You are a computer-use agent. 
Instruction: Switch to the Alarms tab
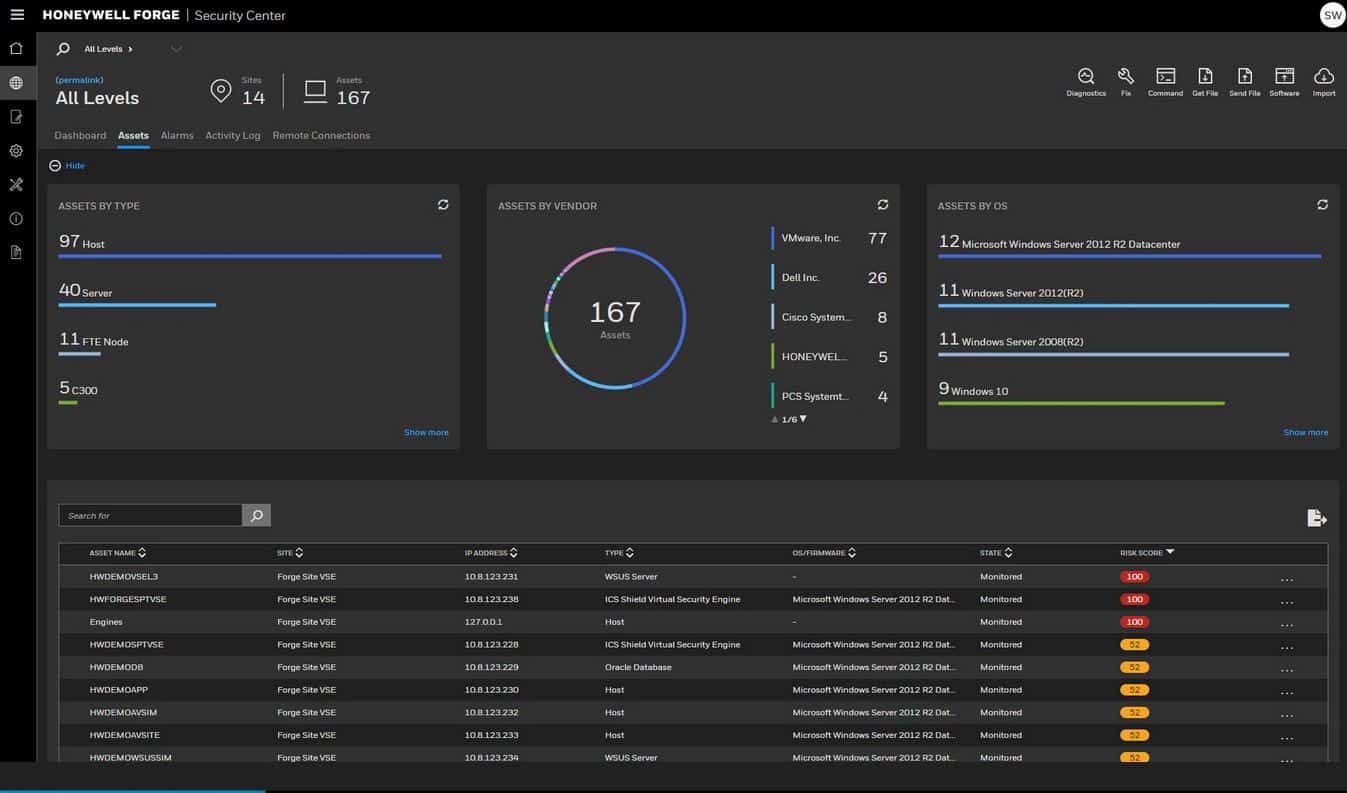point(177,135)
